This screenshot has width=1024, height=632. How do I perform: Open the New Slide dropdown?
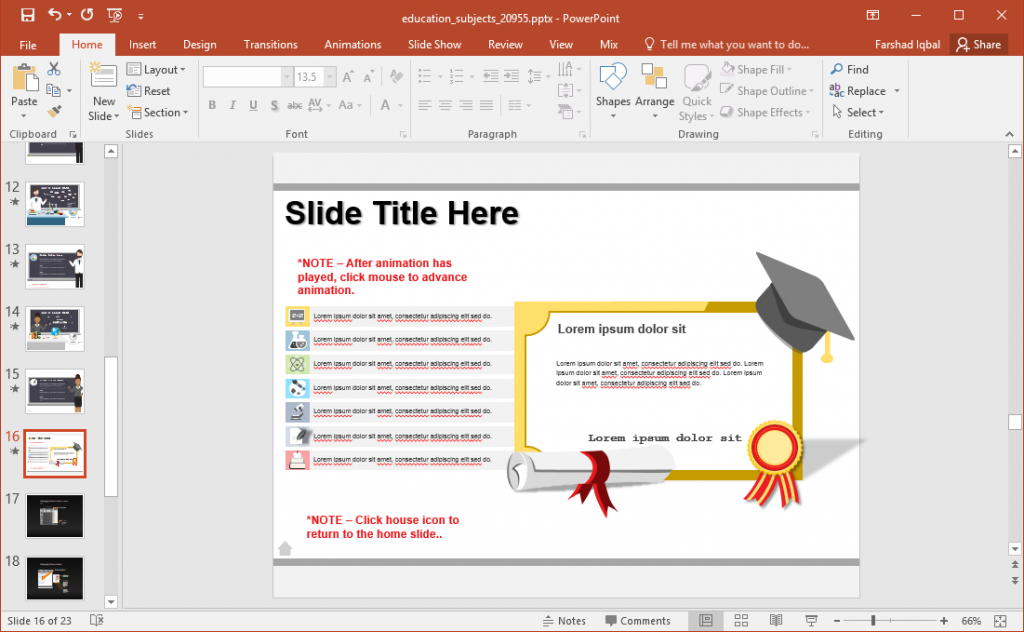click(103, 113)
